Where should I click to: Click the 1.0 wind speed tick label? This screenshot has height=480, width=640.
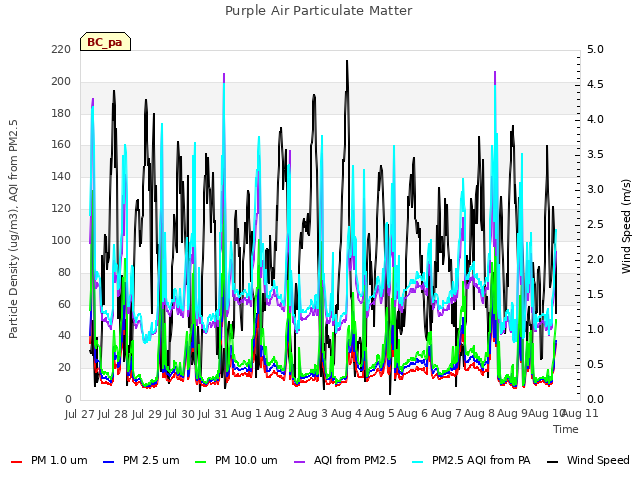(x=595, y=330)
